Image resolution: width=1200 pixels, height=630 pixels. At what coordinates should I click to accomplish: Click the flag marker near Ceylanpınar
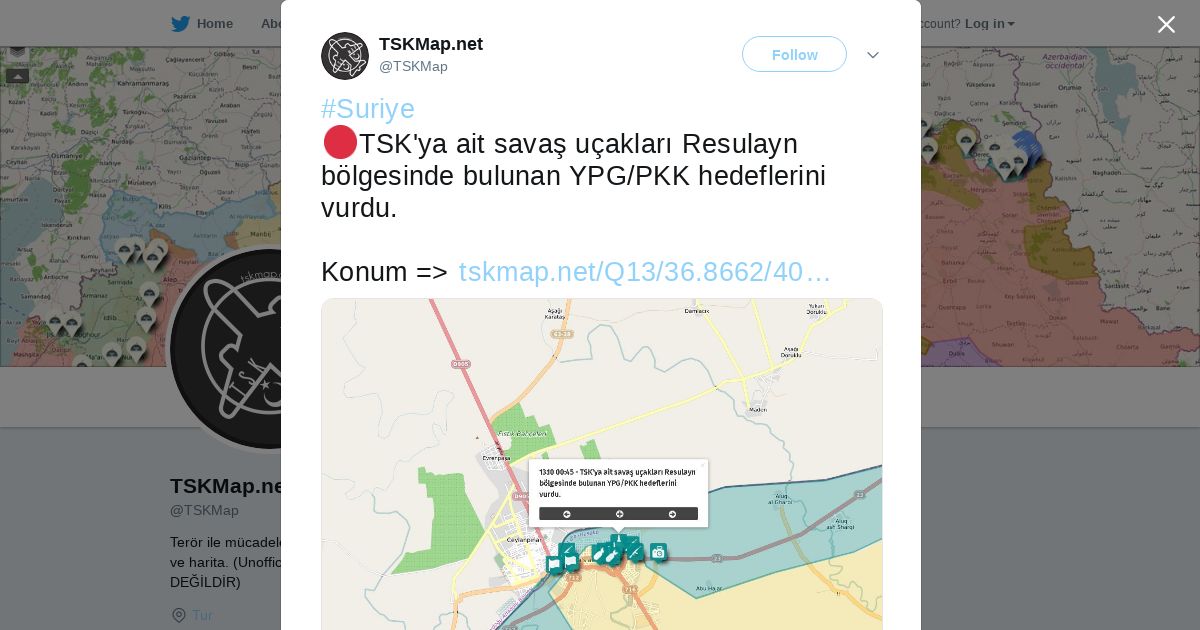click(x=555, y=565)
